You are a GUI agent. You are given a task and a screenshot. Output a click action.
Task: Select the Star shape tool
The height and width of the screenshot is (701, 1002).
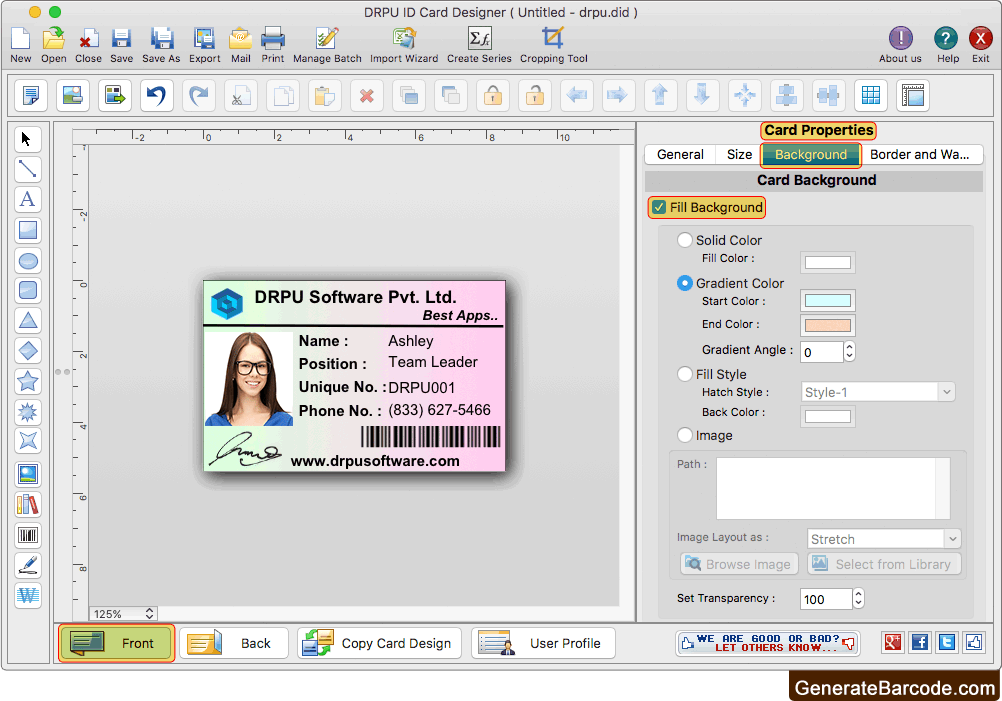point(27,381)
